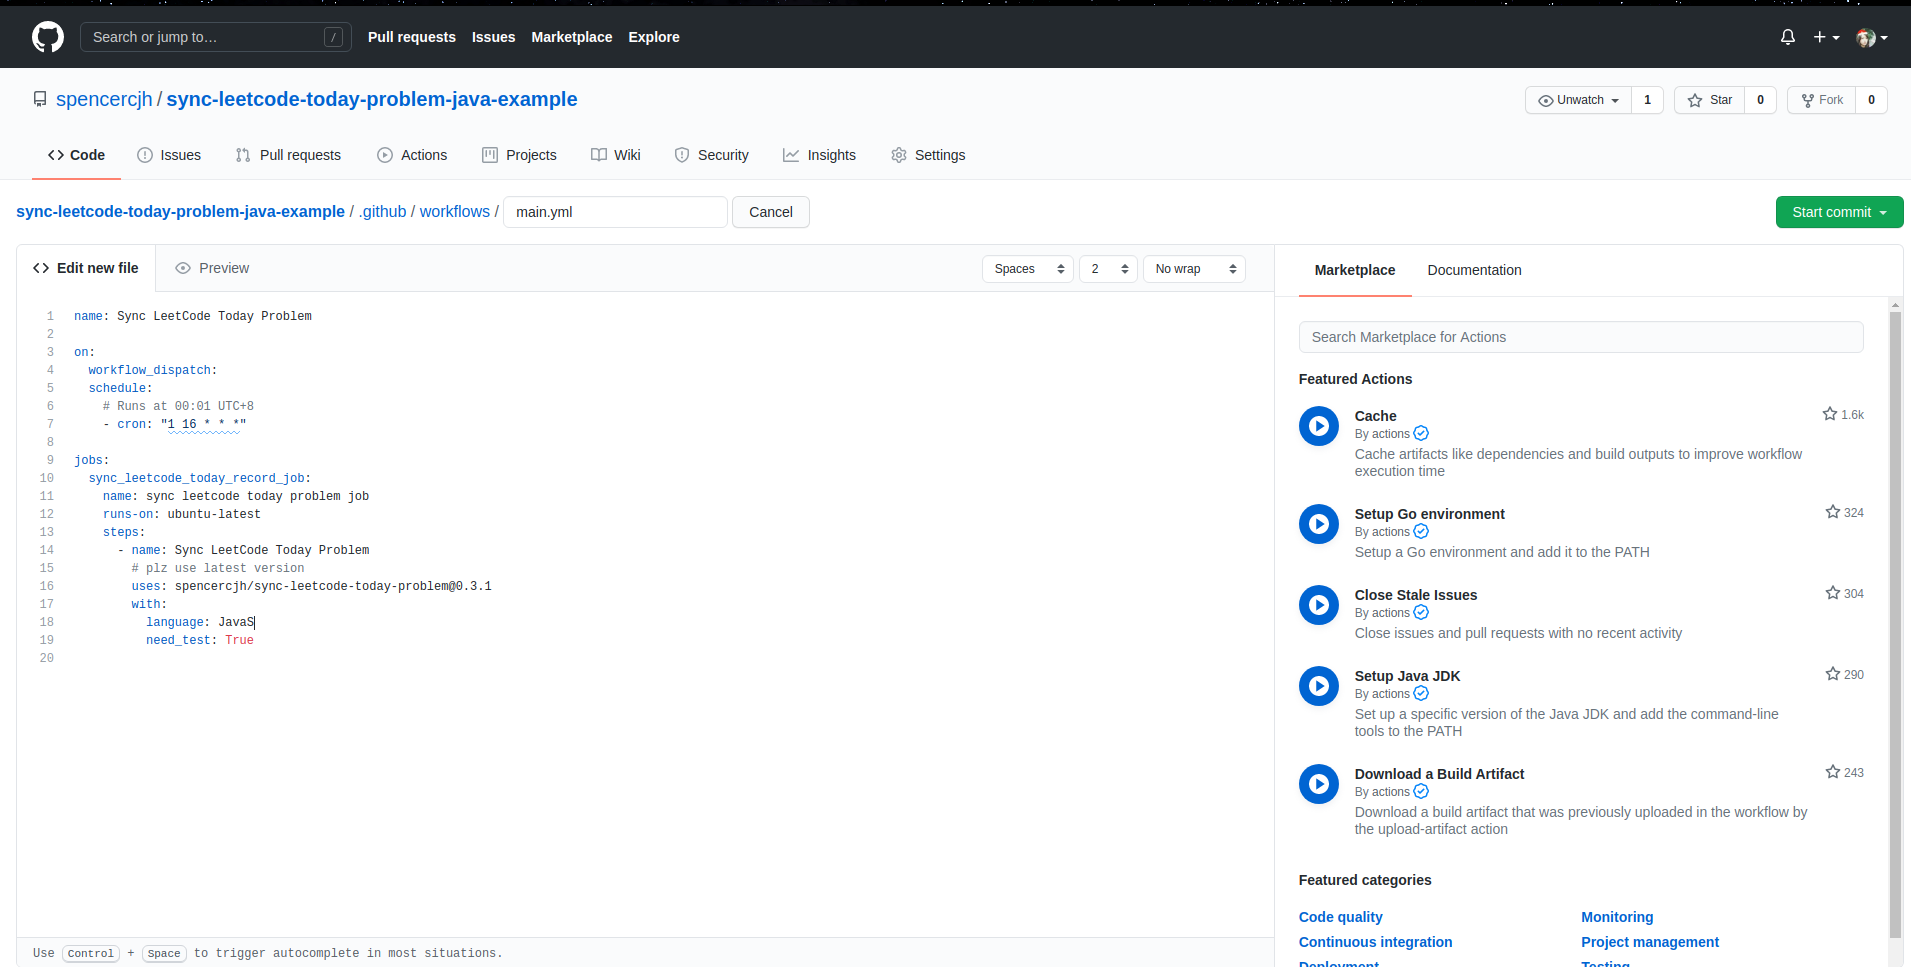Open the spencercjh owner link
Screen dimensions: 1911x967
(x=104, y=99)
